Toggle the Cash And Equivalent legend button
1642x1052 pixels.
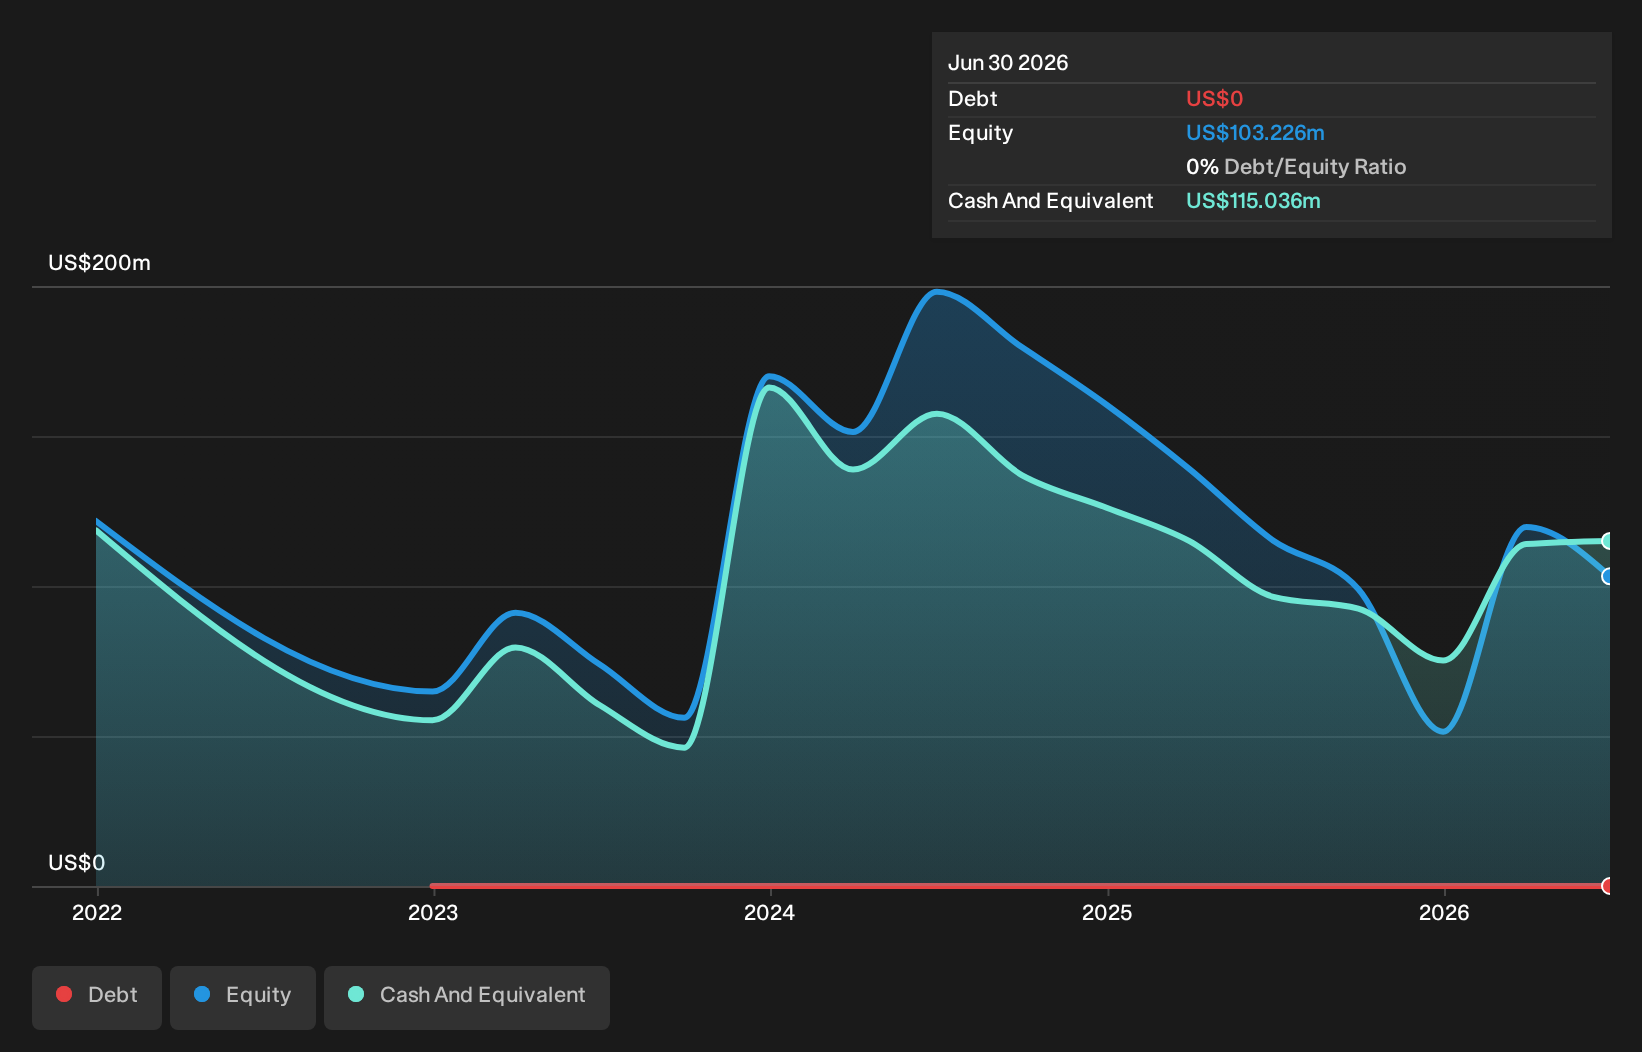pyautogui.click(x=467, y=997)
